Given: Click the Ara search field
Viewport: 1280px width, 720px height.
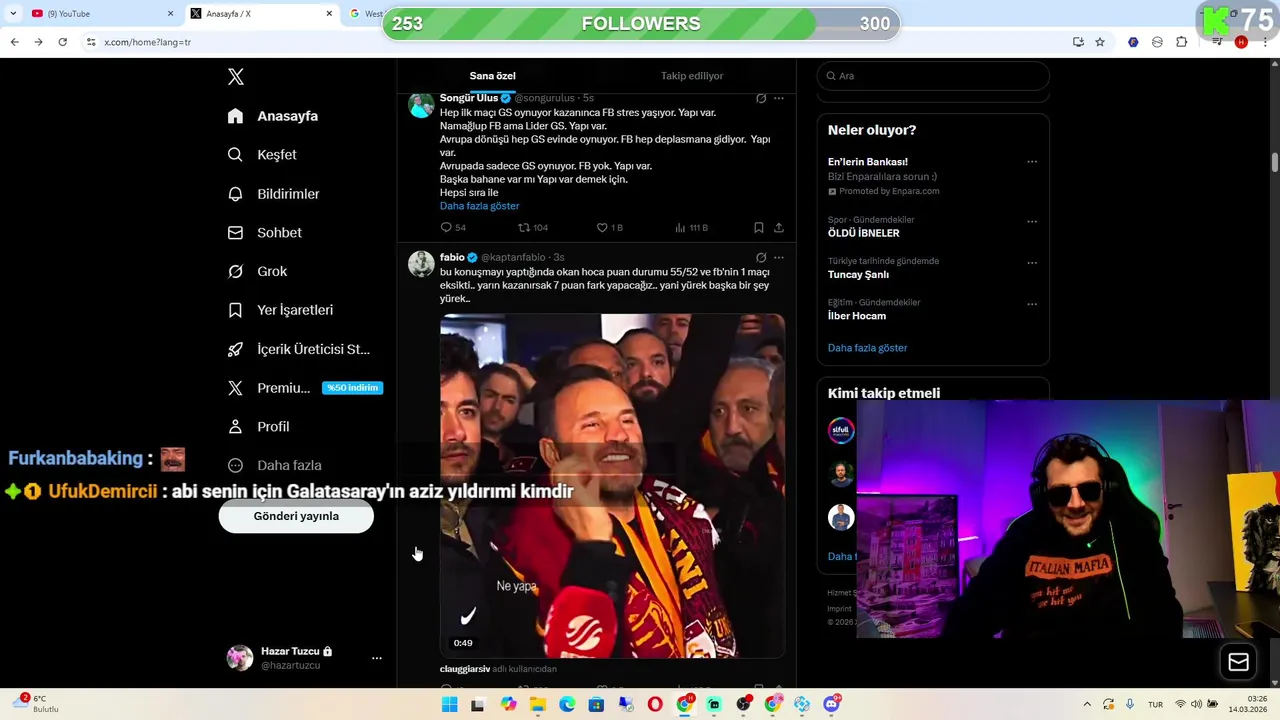Looking at the screenshot, I should [x=933, y=76].
